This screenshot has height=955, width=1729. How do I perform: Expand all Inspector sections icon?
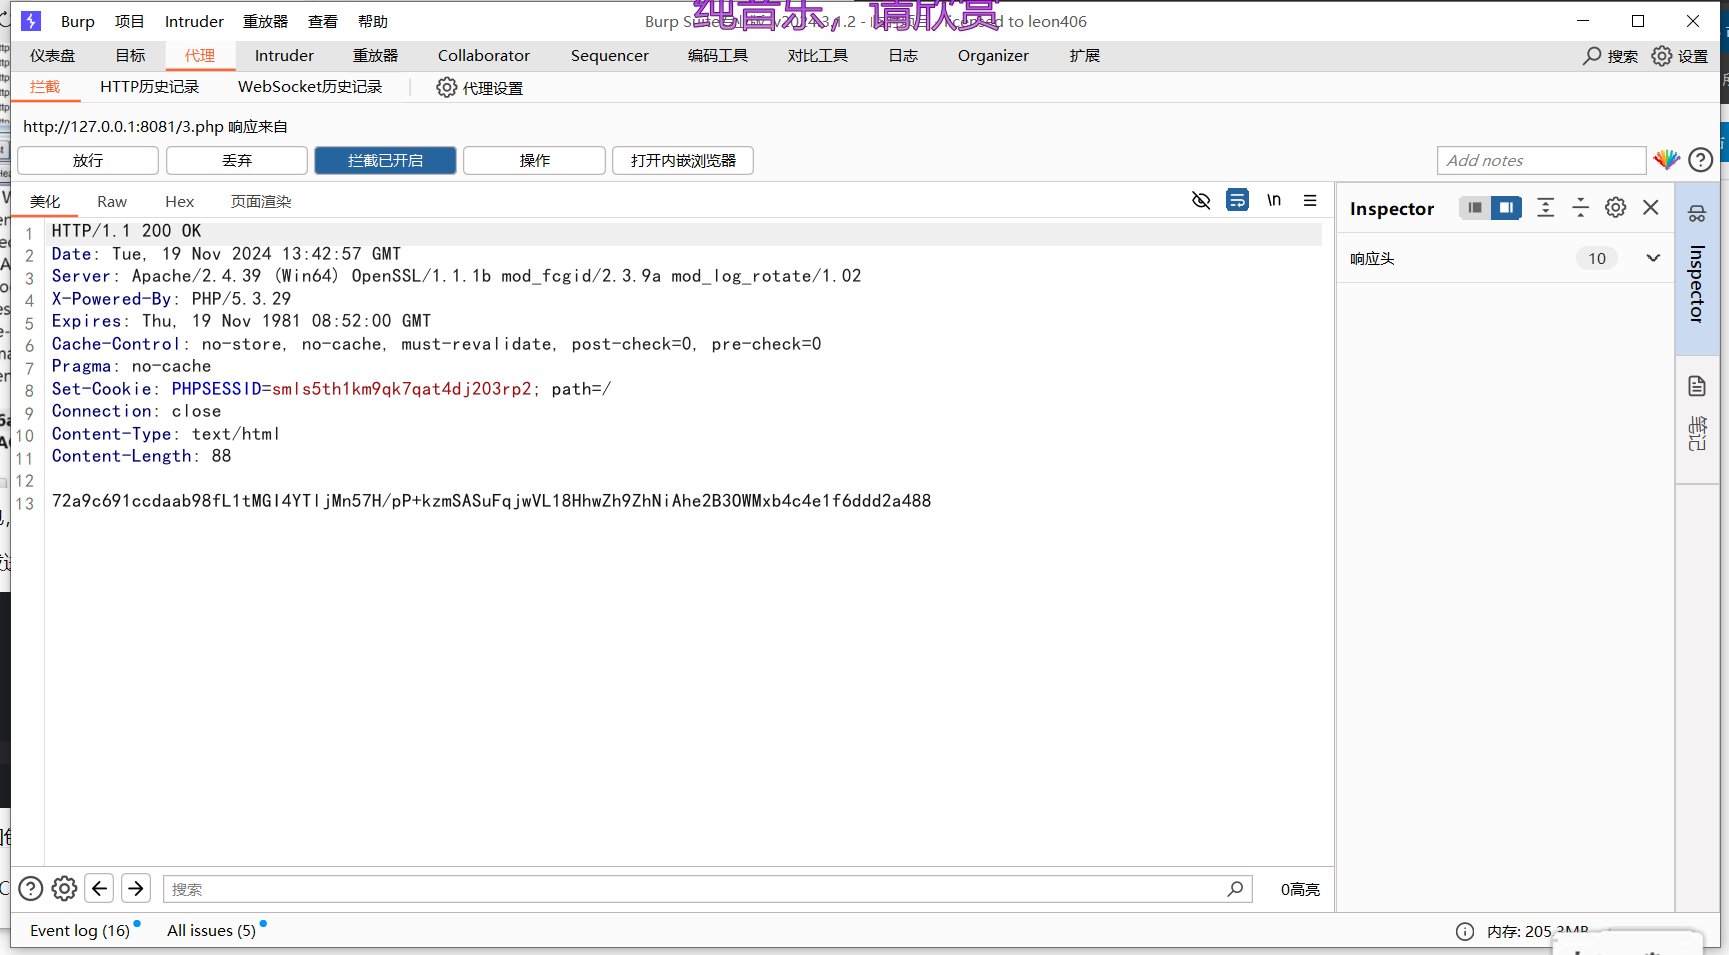[1545, 208]
